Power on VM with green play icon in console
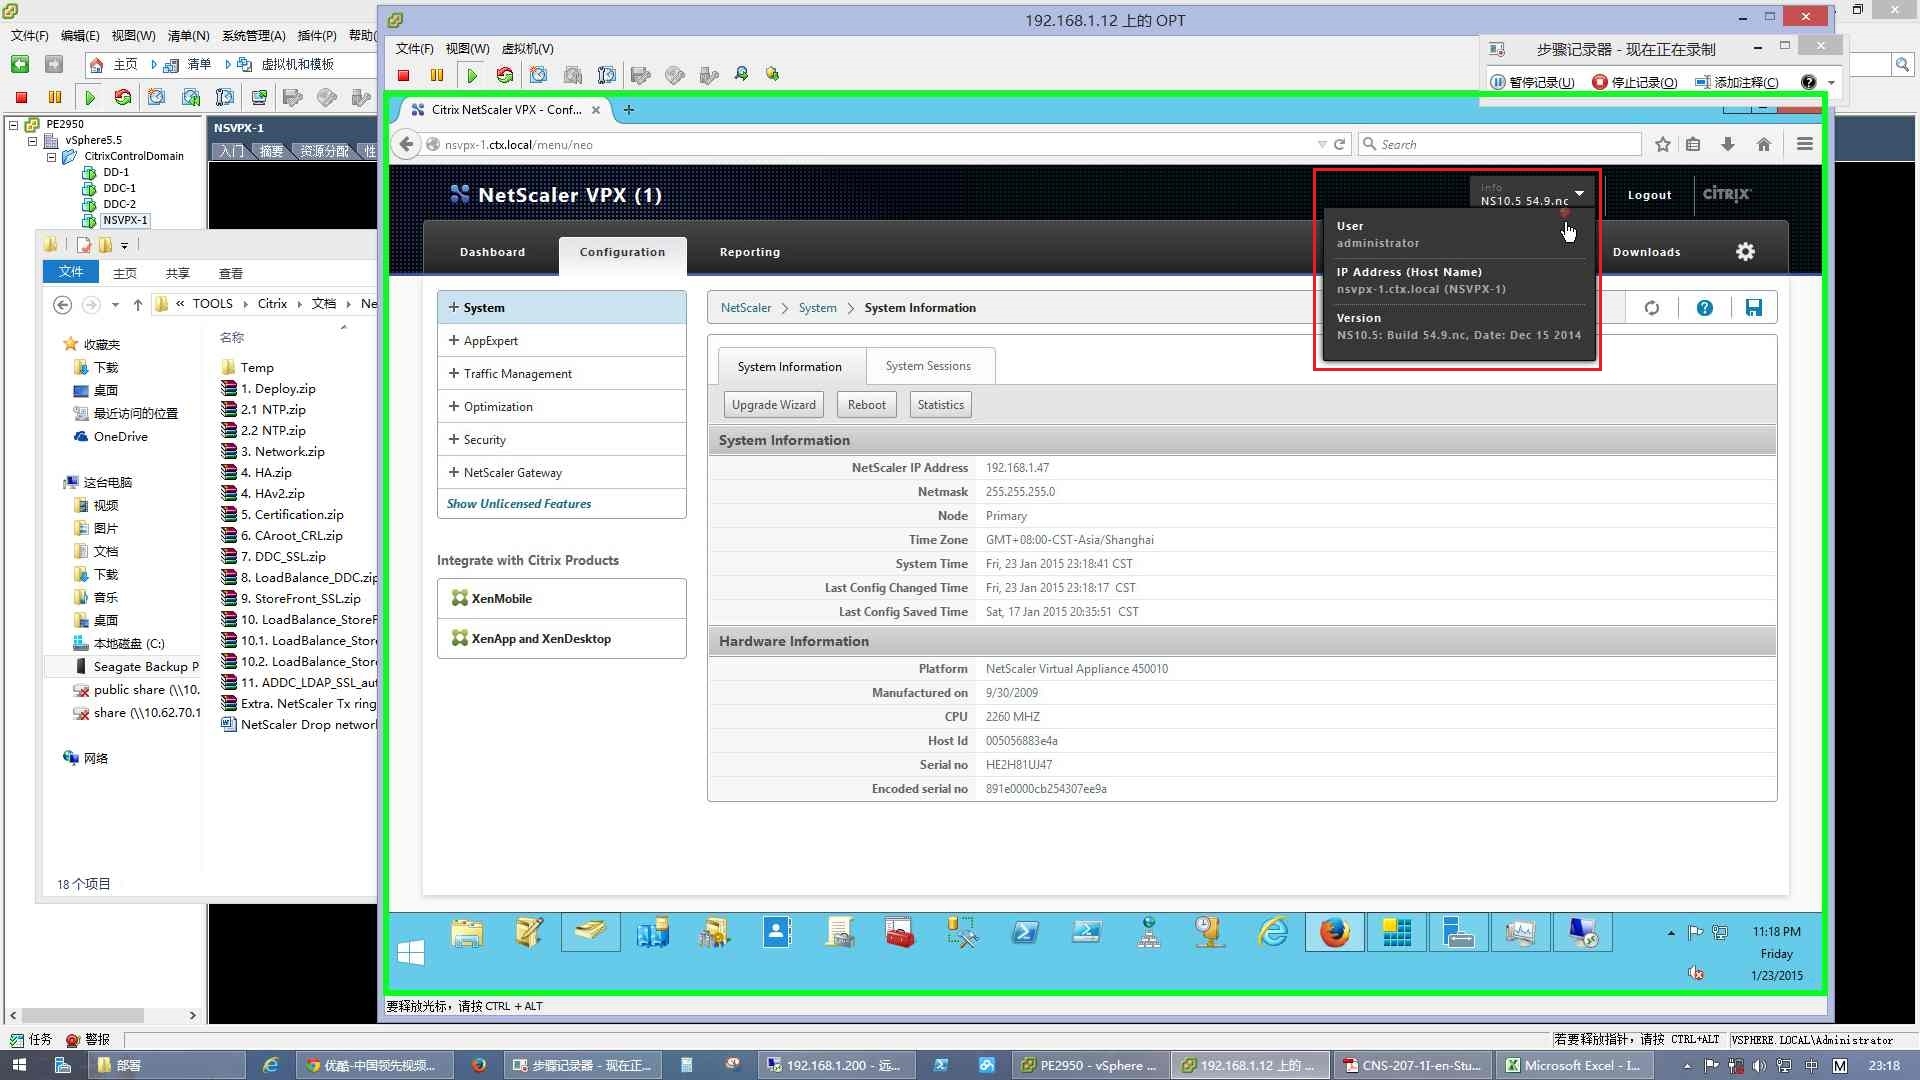 (x=472, y=75)
